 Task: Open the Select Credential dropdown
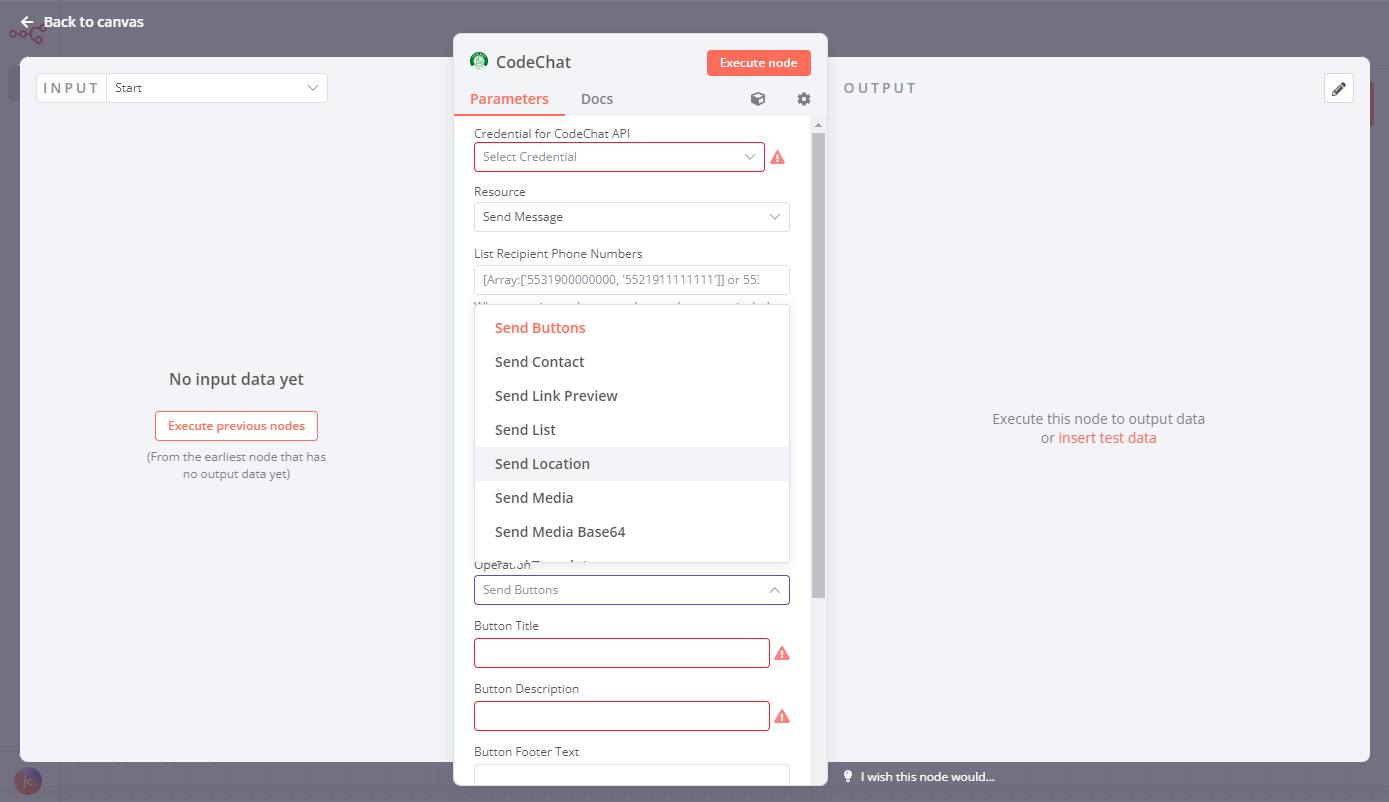[620, 157]
